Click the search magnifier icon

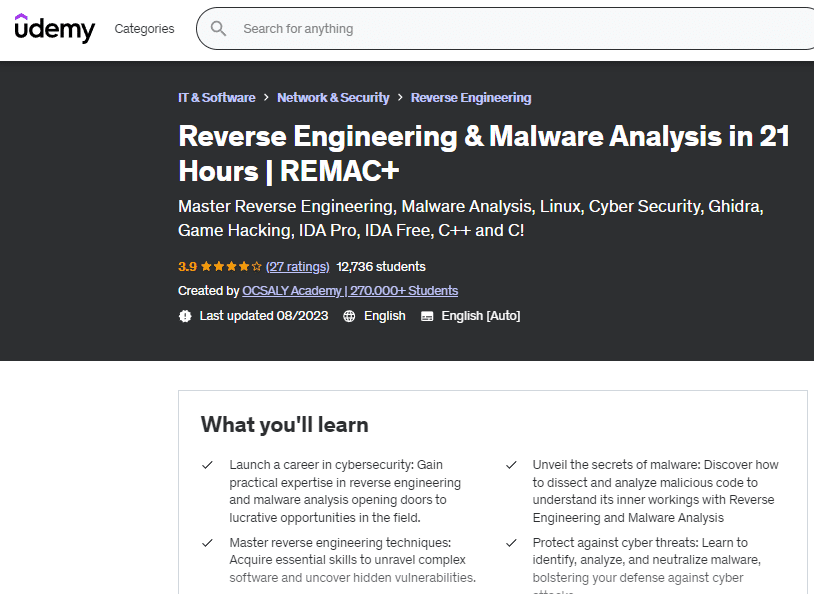[218, 29]
